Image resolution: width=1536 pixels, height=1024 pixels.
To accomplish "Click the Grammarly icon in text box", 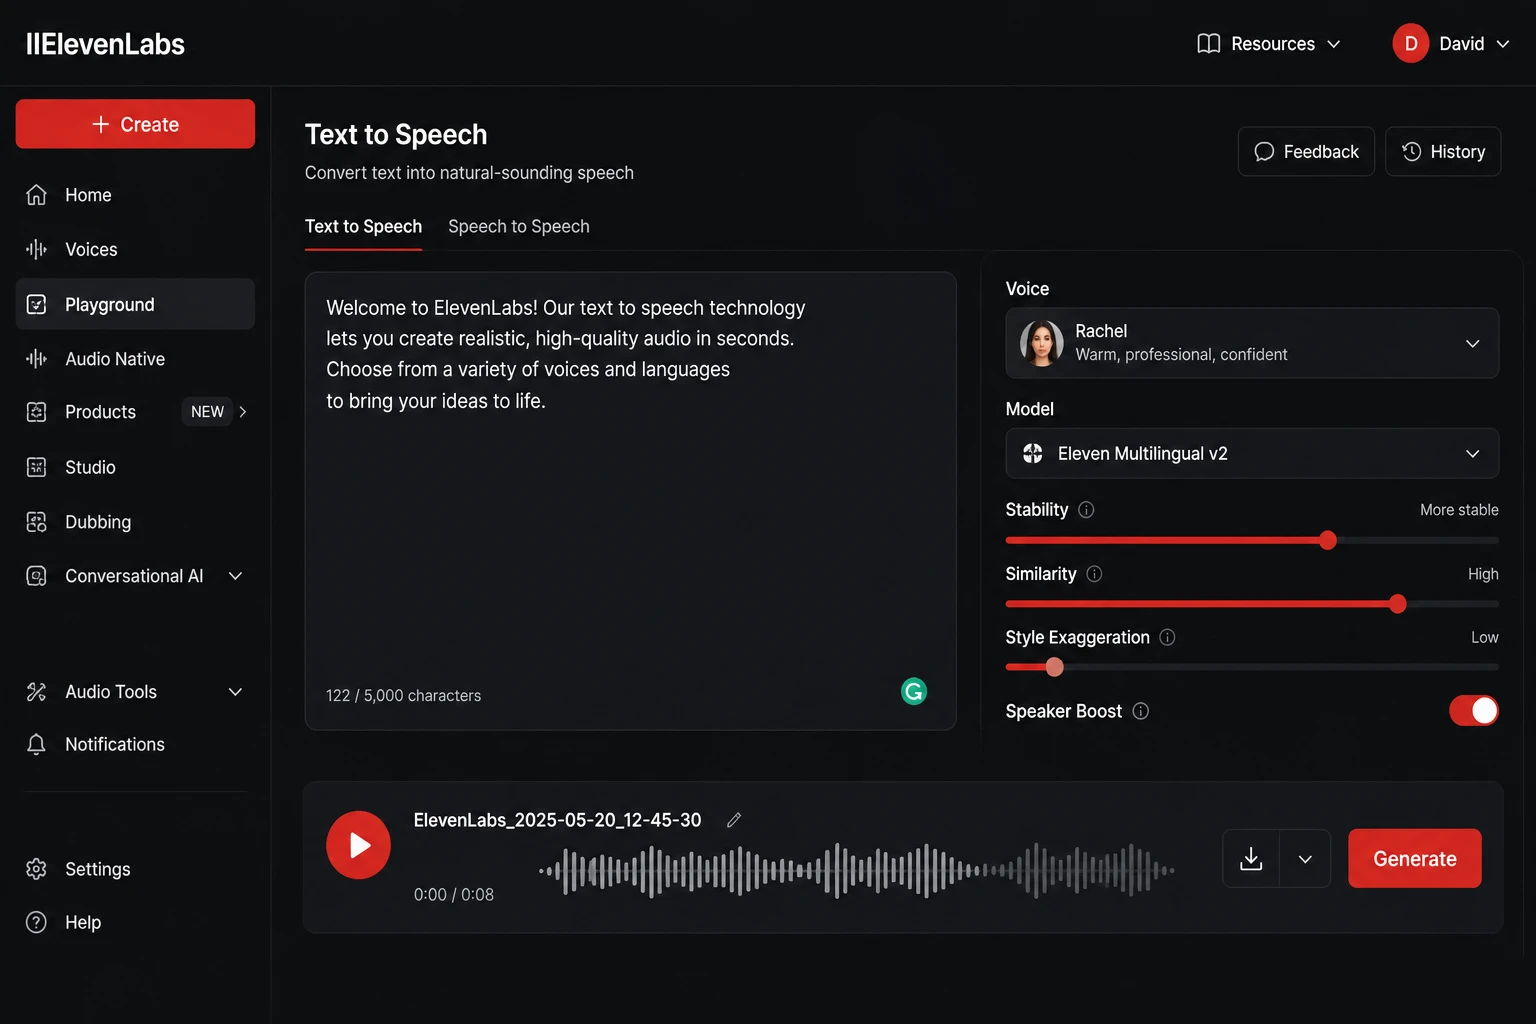I will coord(914,691).
